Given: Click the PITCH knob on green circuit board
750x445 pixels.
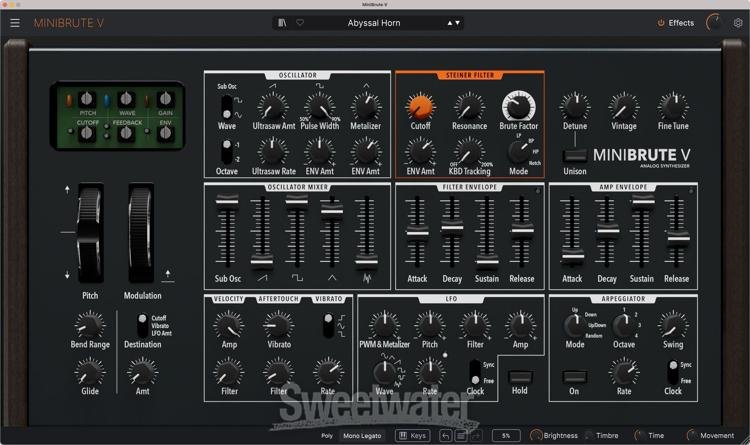Looking at the screenshot, I should 87,99.
